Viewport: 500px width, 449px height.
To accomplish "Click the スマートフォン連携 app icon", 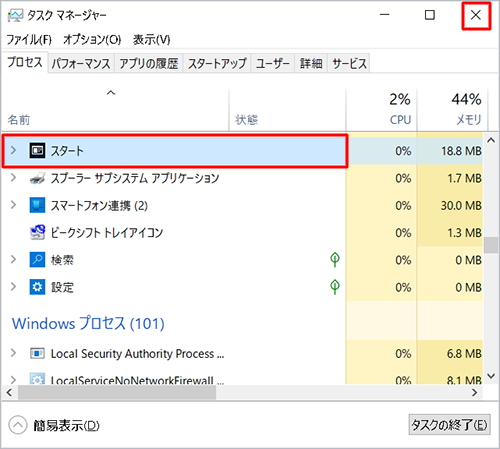I will pyautogui.click(x=37, y=205).
